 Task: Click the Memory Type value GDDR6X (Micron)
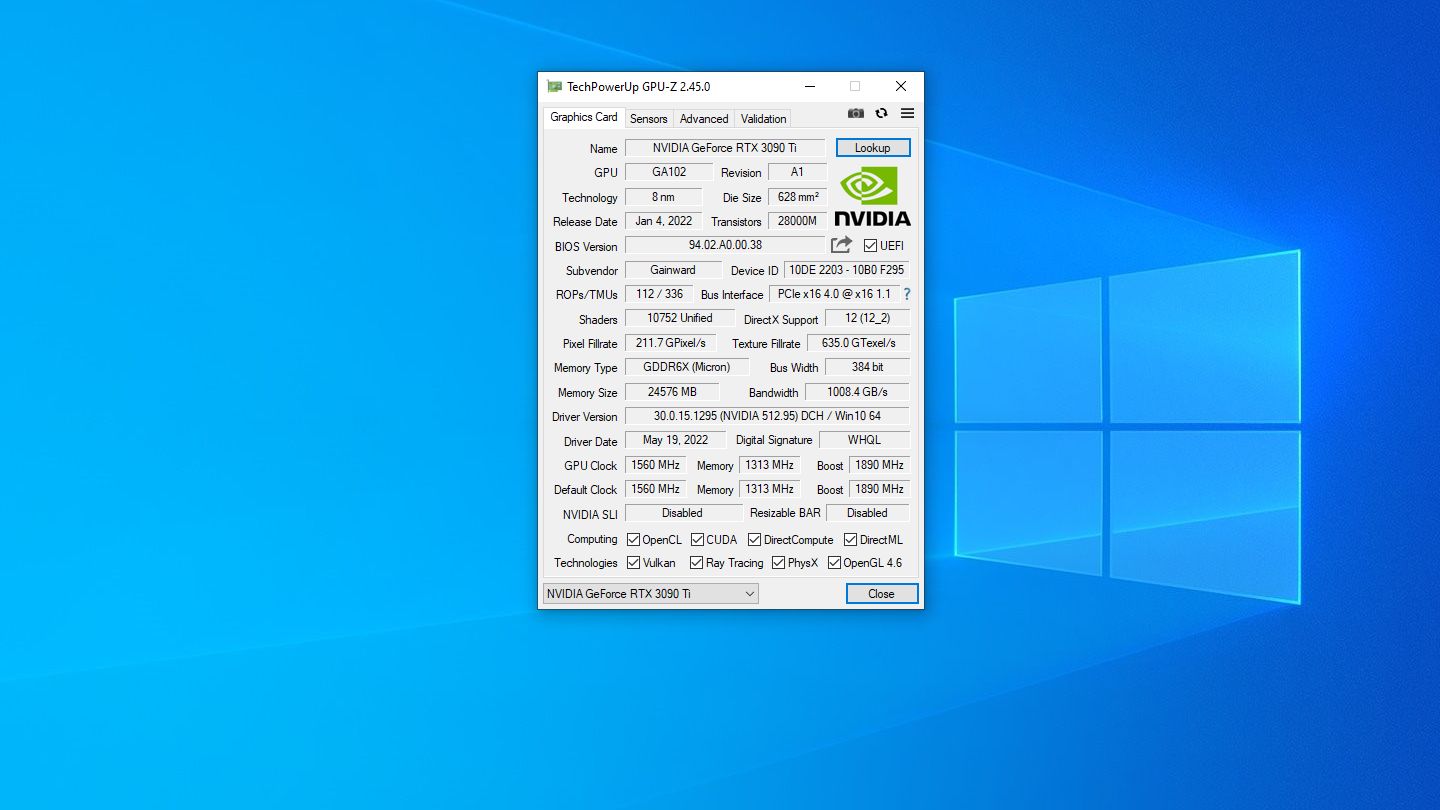[x=686, y=367]
